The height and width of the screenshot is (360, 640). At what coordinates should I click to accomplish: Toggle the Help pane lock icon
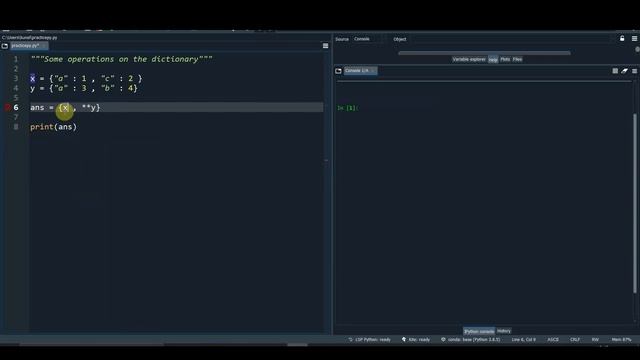[622, 38]
